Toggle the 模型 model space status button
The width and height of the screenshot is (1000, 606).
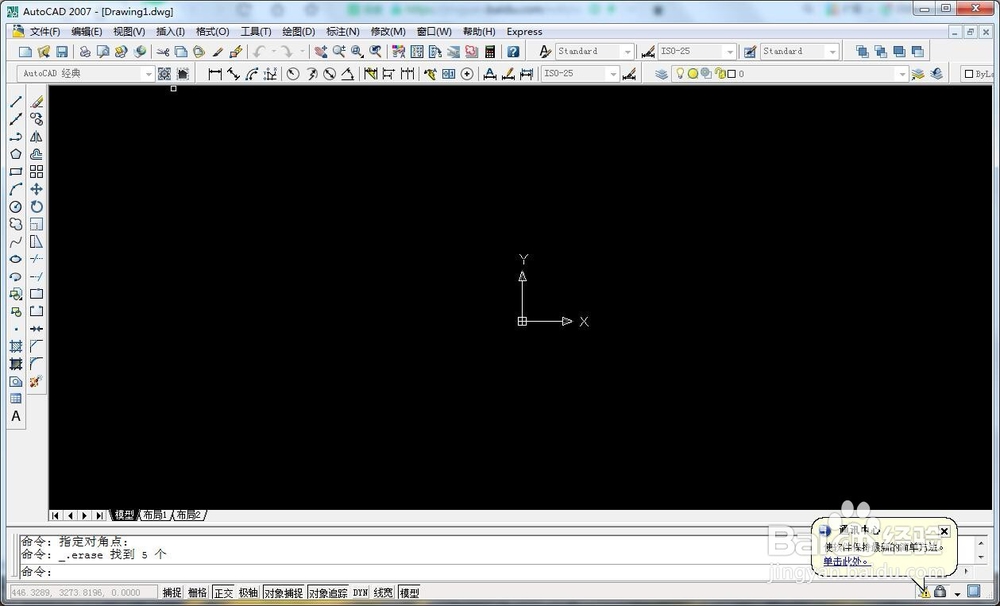[x=409, y=593]
